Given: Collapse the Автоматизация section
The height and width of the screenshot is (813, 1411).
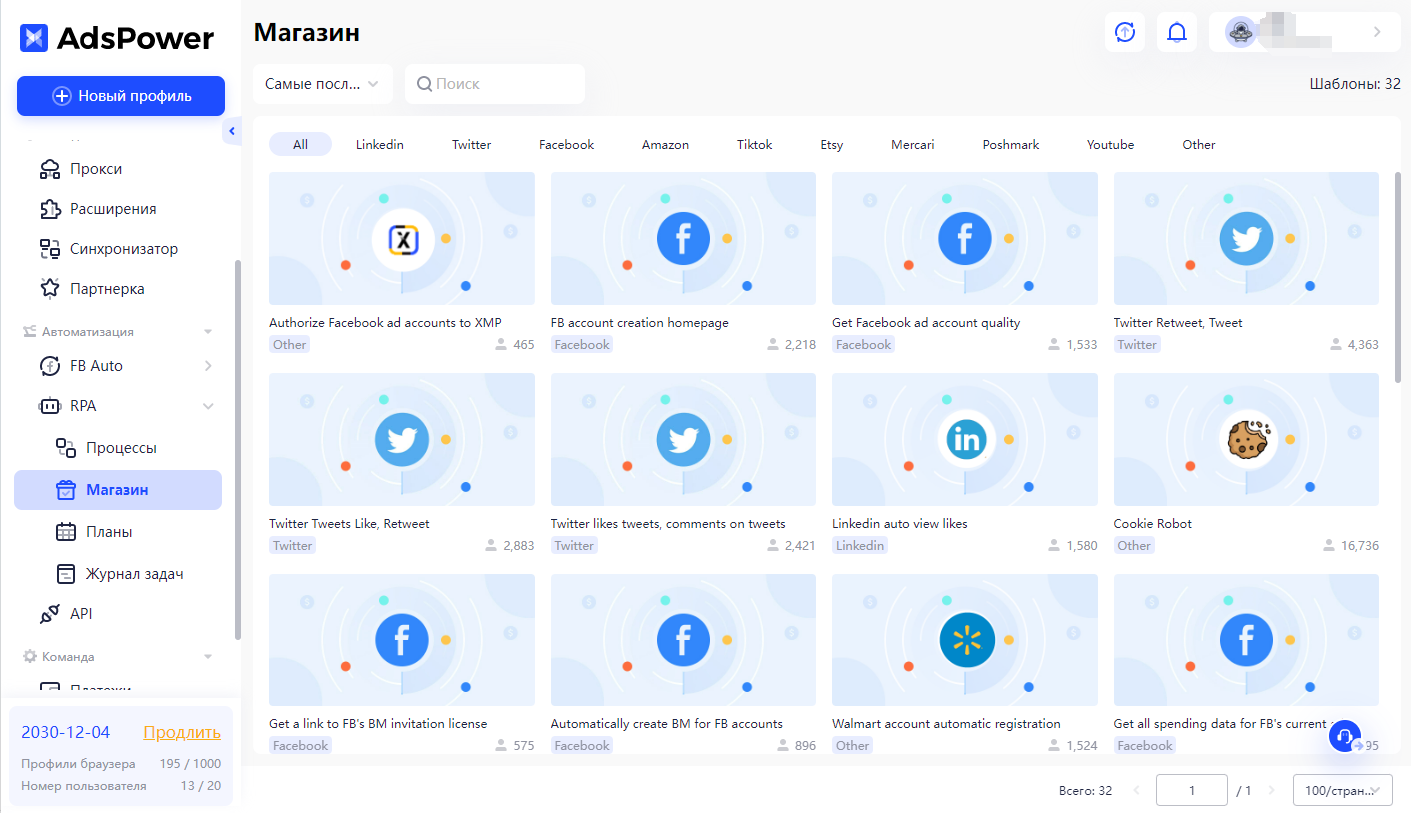Looking at the screenshot, I should [x=208, y=332].
